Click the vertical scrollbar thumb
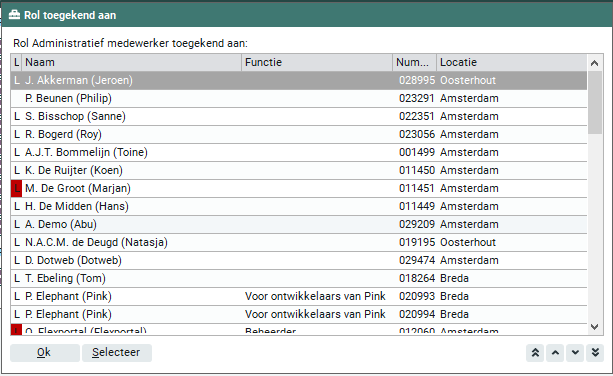Image resolution: width=613 pixels, height=376 pixels. pyautogui.click(x=595, y=103)
